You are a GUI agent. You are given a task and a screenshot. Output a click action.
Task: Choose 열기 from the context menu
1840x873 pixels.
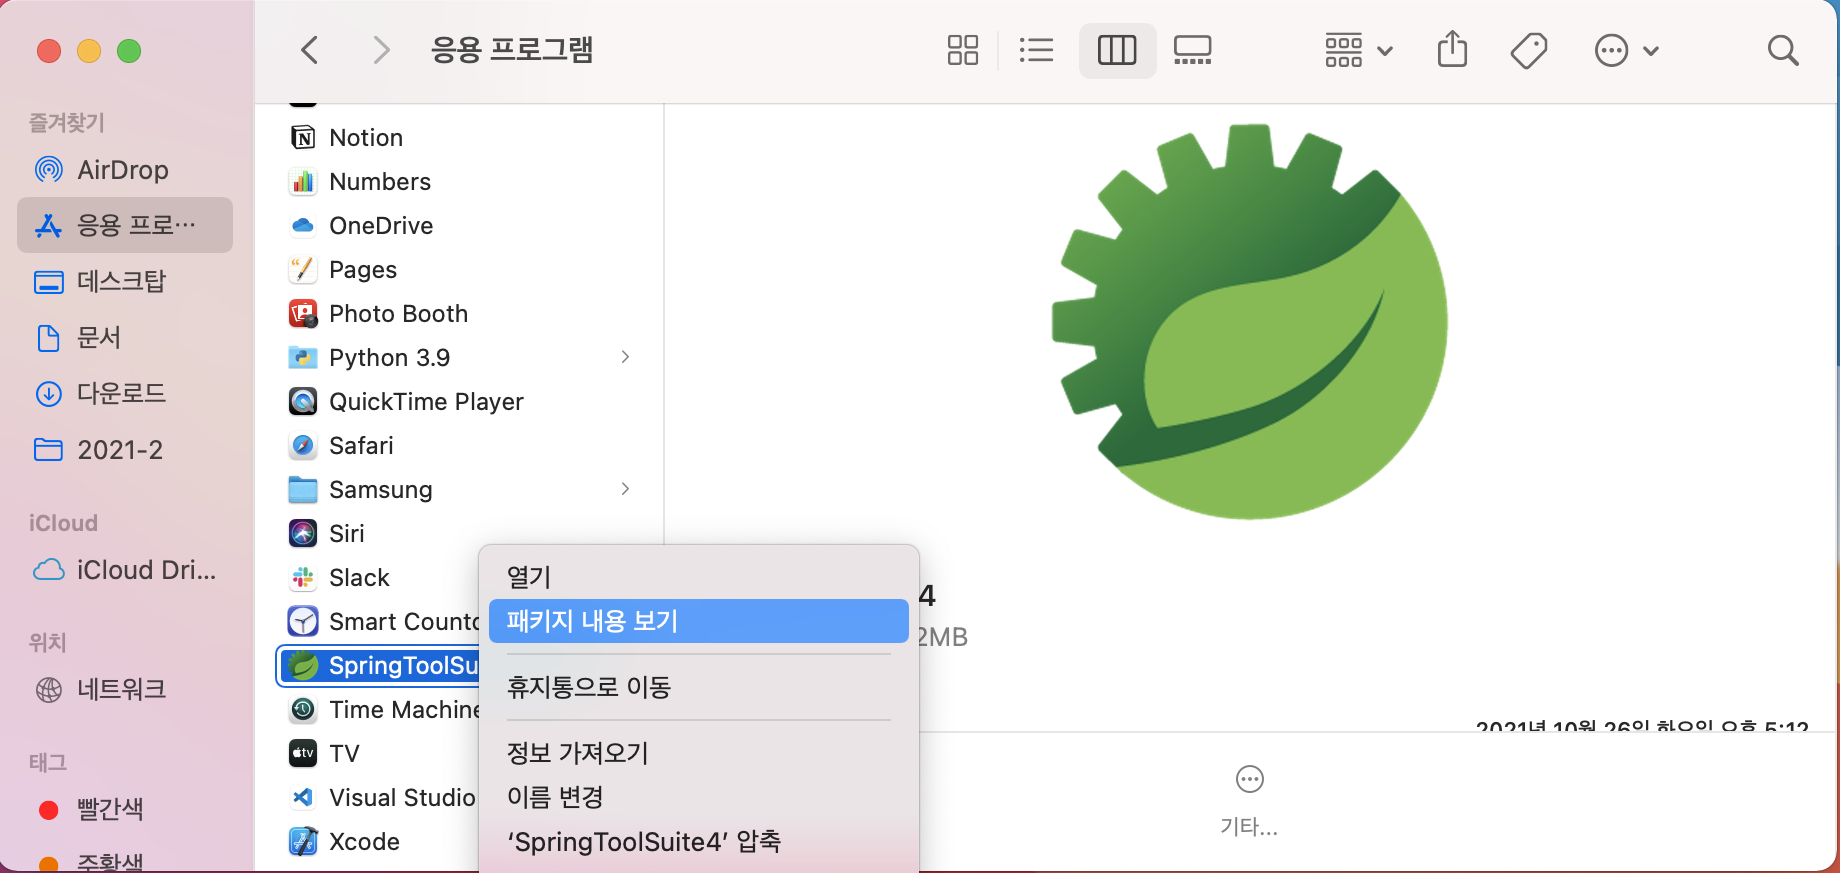tap(698, 577)
